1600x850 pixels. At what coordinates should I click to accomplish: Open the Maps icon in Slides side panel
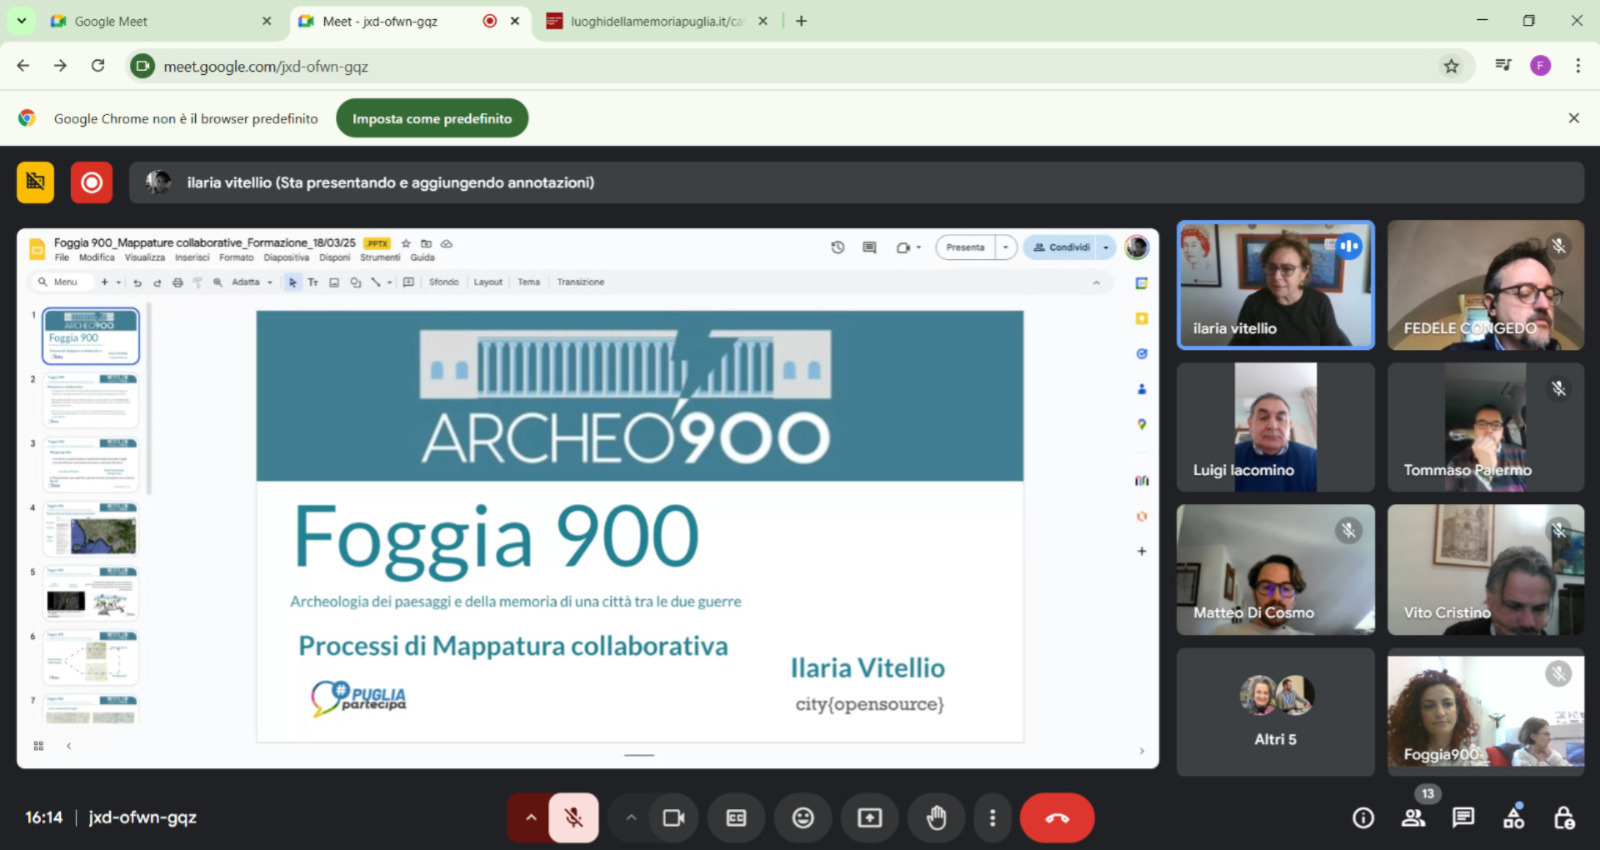(1141, 424)
